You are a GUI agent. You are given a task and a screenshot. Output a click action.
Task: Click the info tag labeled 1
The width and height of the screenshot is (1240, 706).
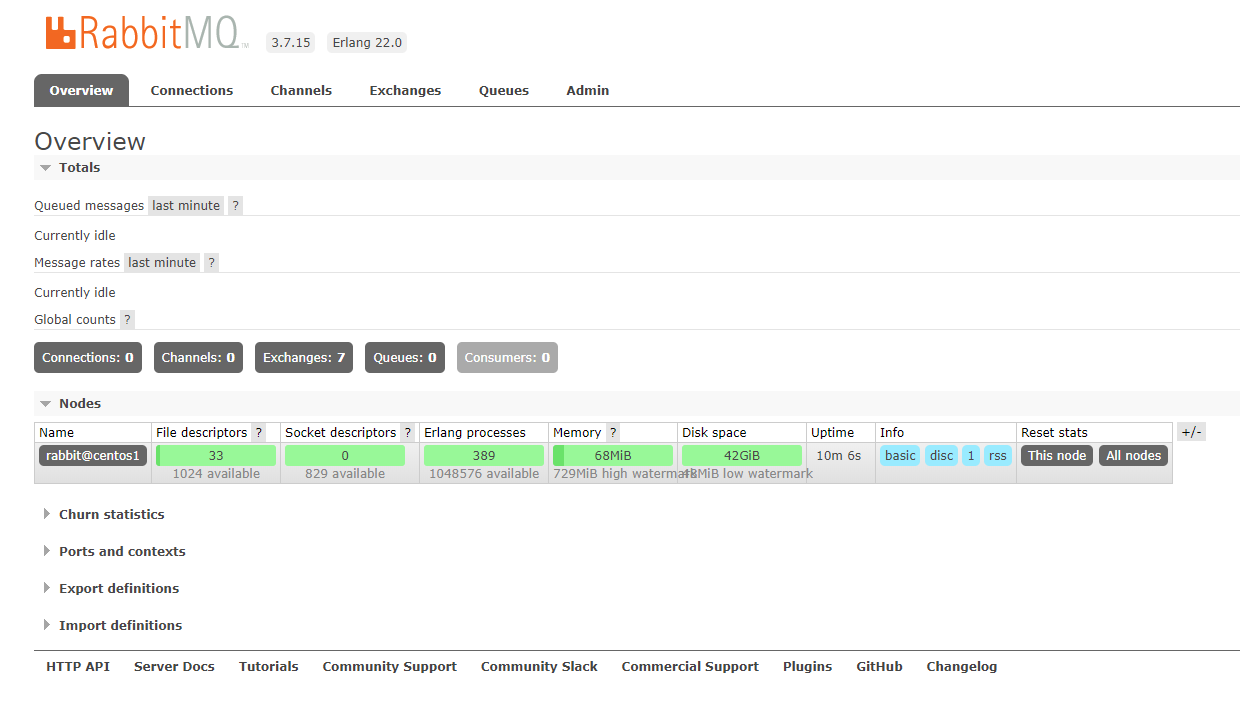coord(971,455)
